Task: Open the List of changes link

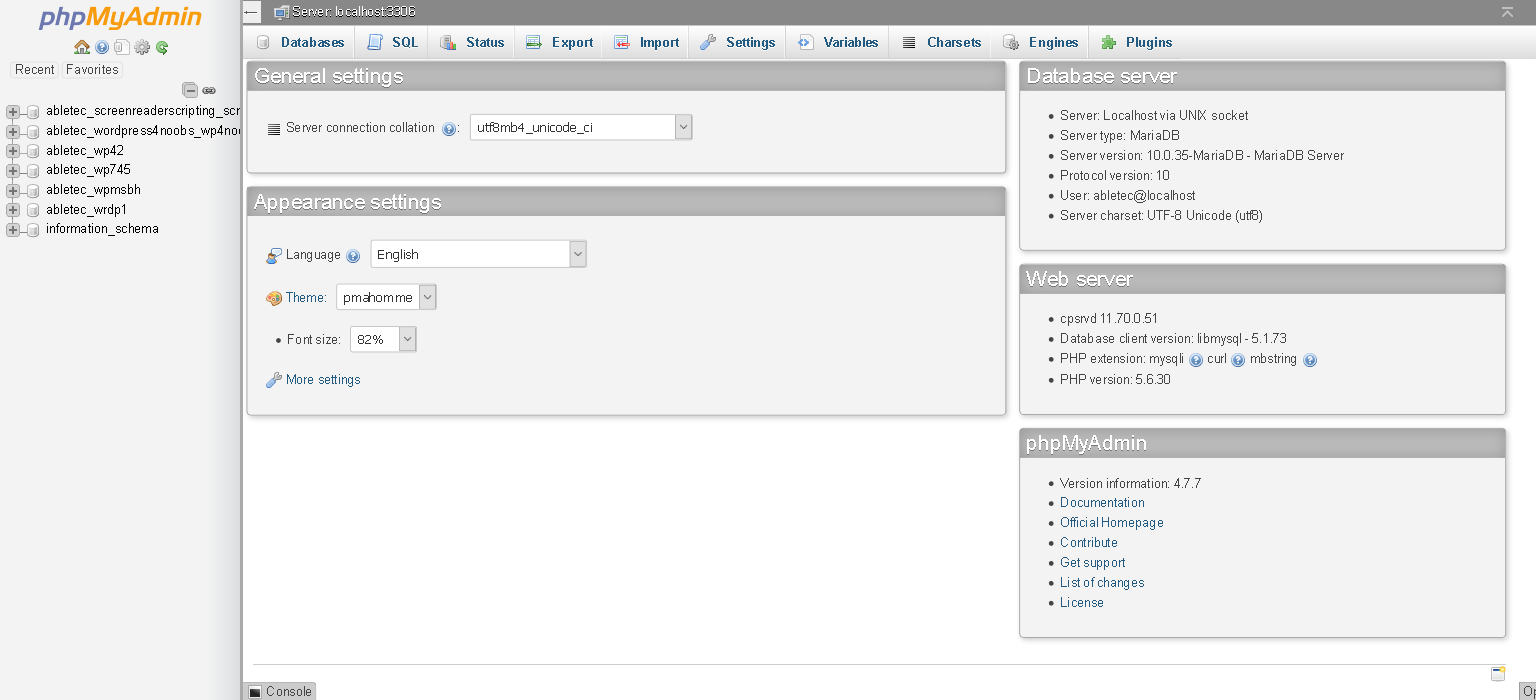Action: pos(1102,583)
